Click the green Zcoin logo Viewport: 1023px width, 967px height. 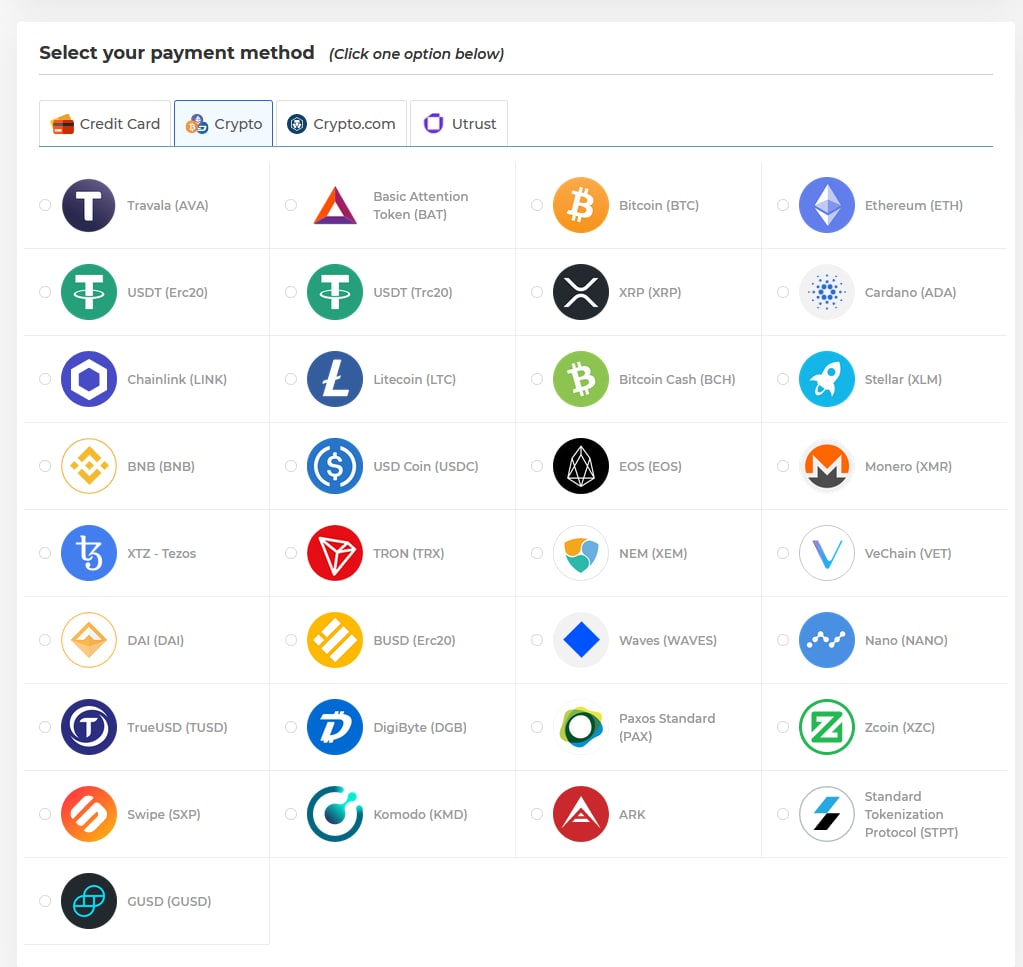coord(827,727)
